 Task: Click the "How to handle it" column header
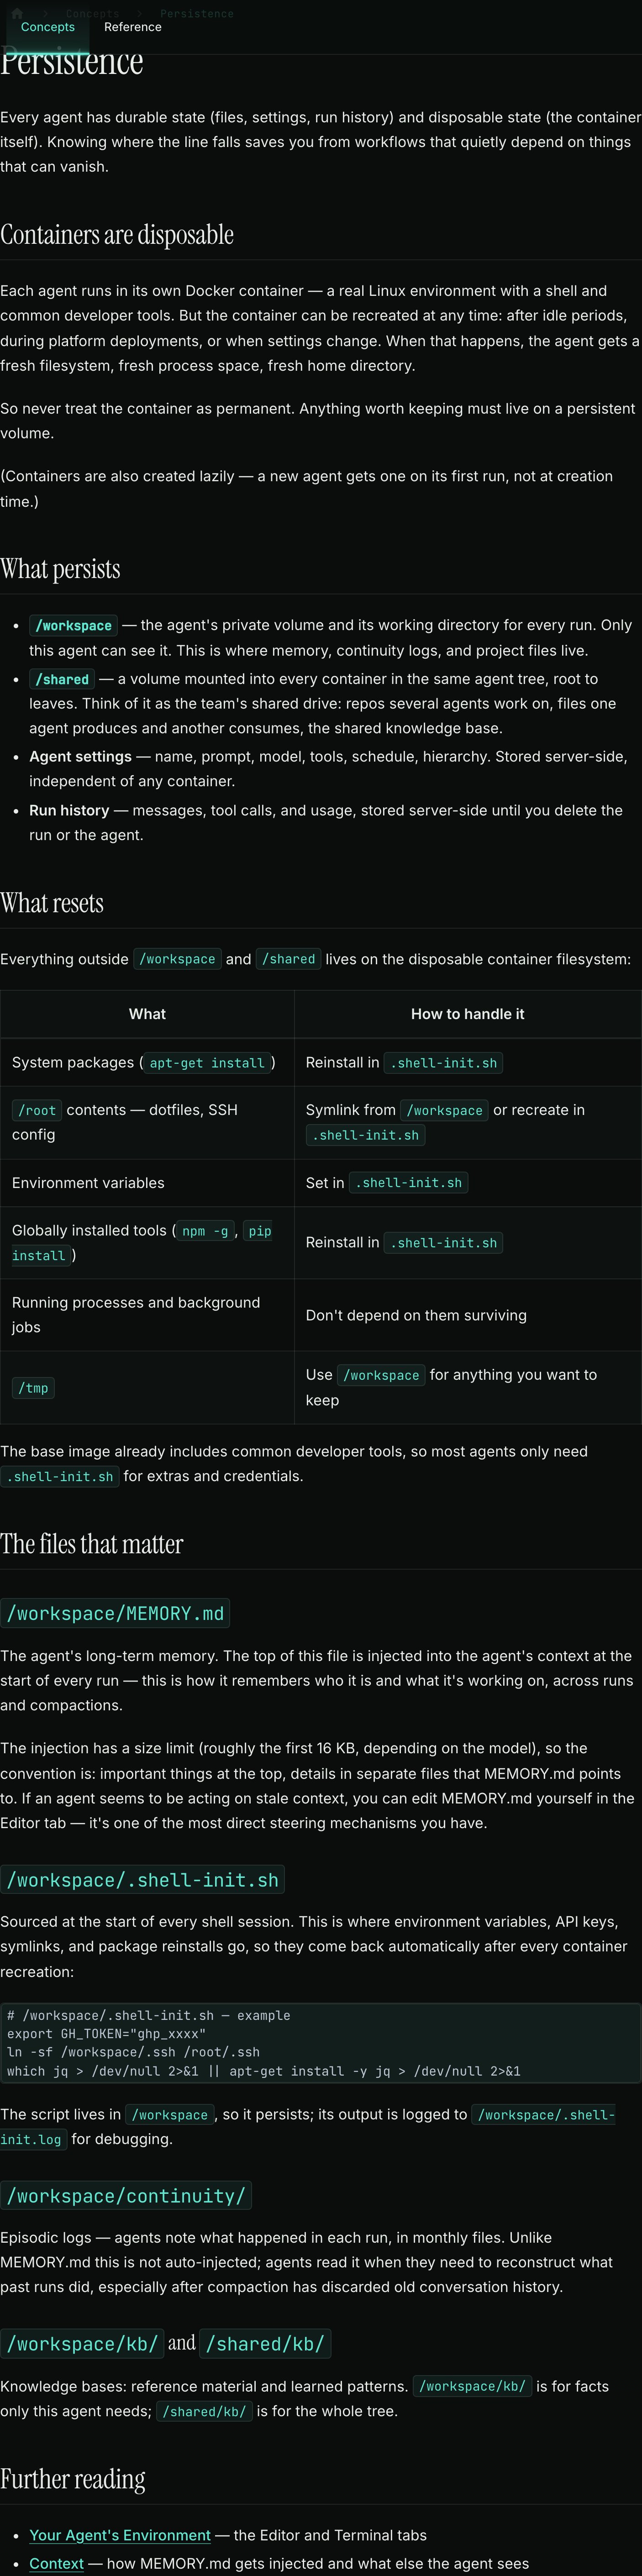[x=467, y=1014]
